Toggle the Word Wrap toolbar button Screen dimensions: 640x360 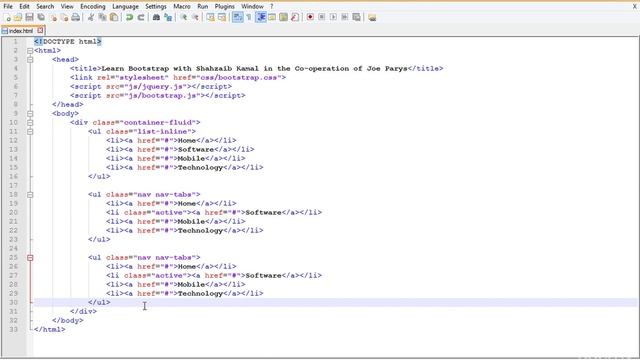(237, 17)
